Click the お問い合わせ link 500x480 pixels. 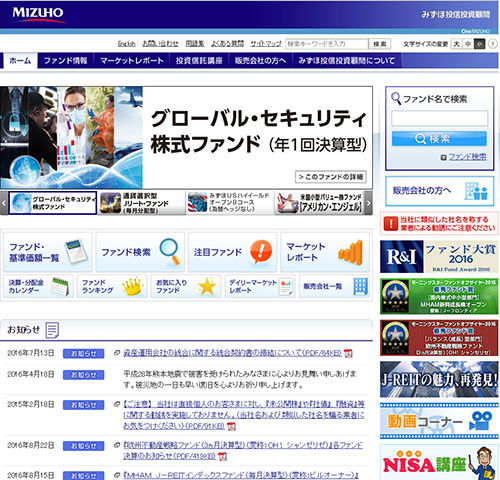[160, 44]
